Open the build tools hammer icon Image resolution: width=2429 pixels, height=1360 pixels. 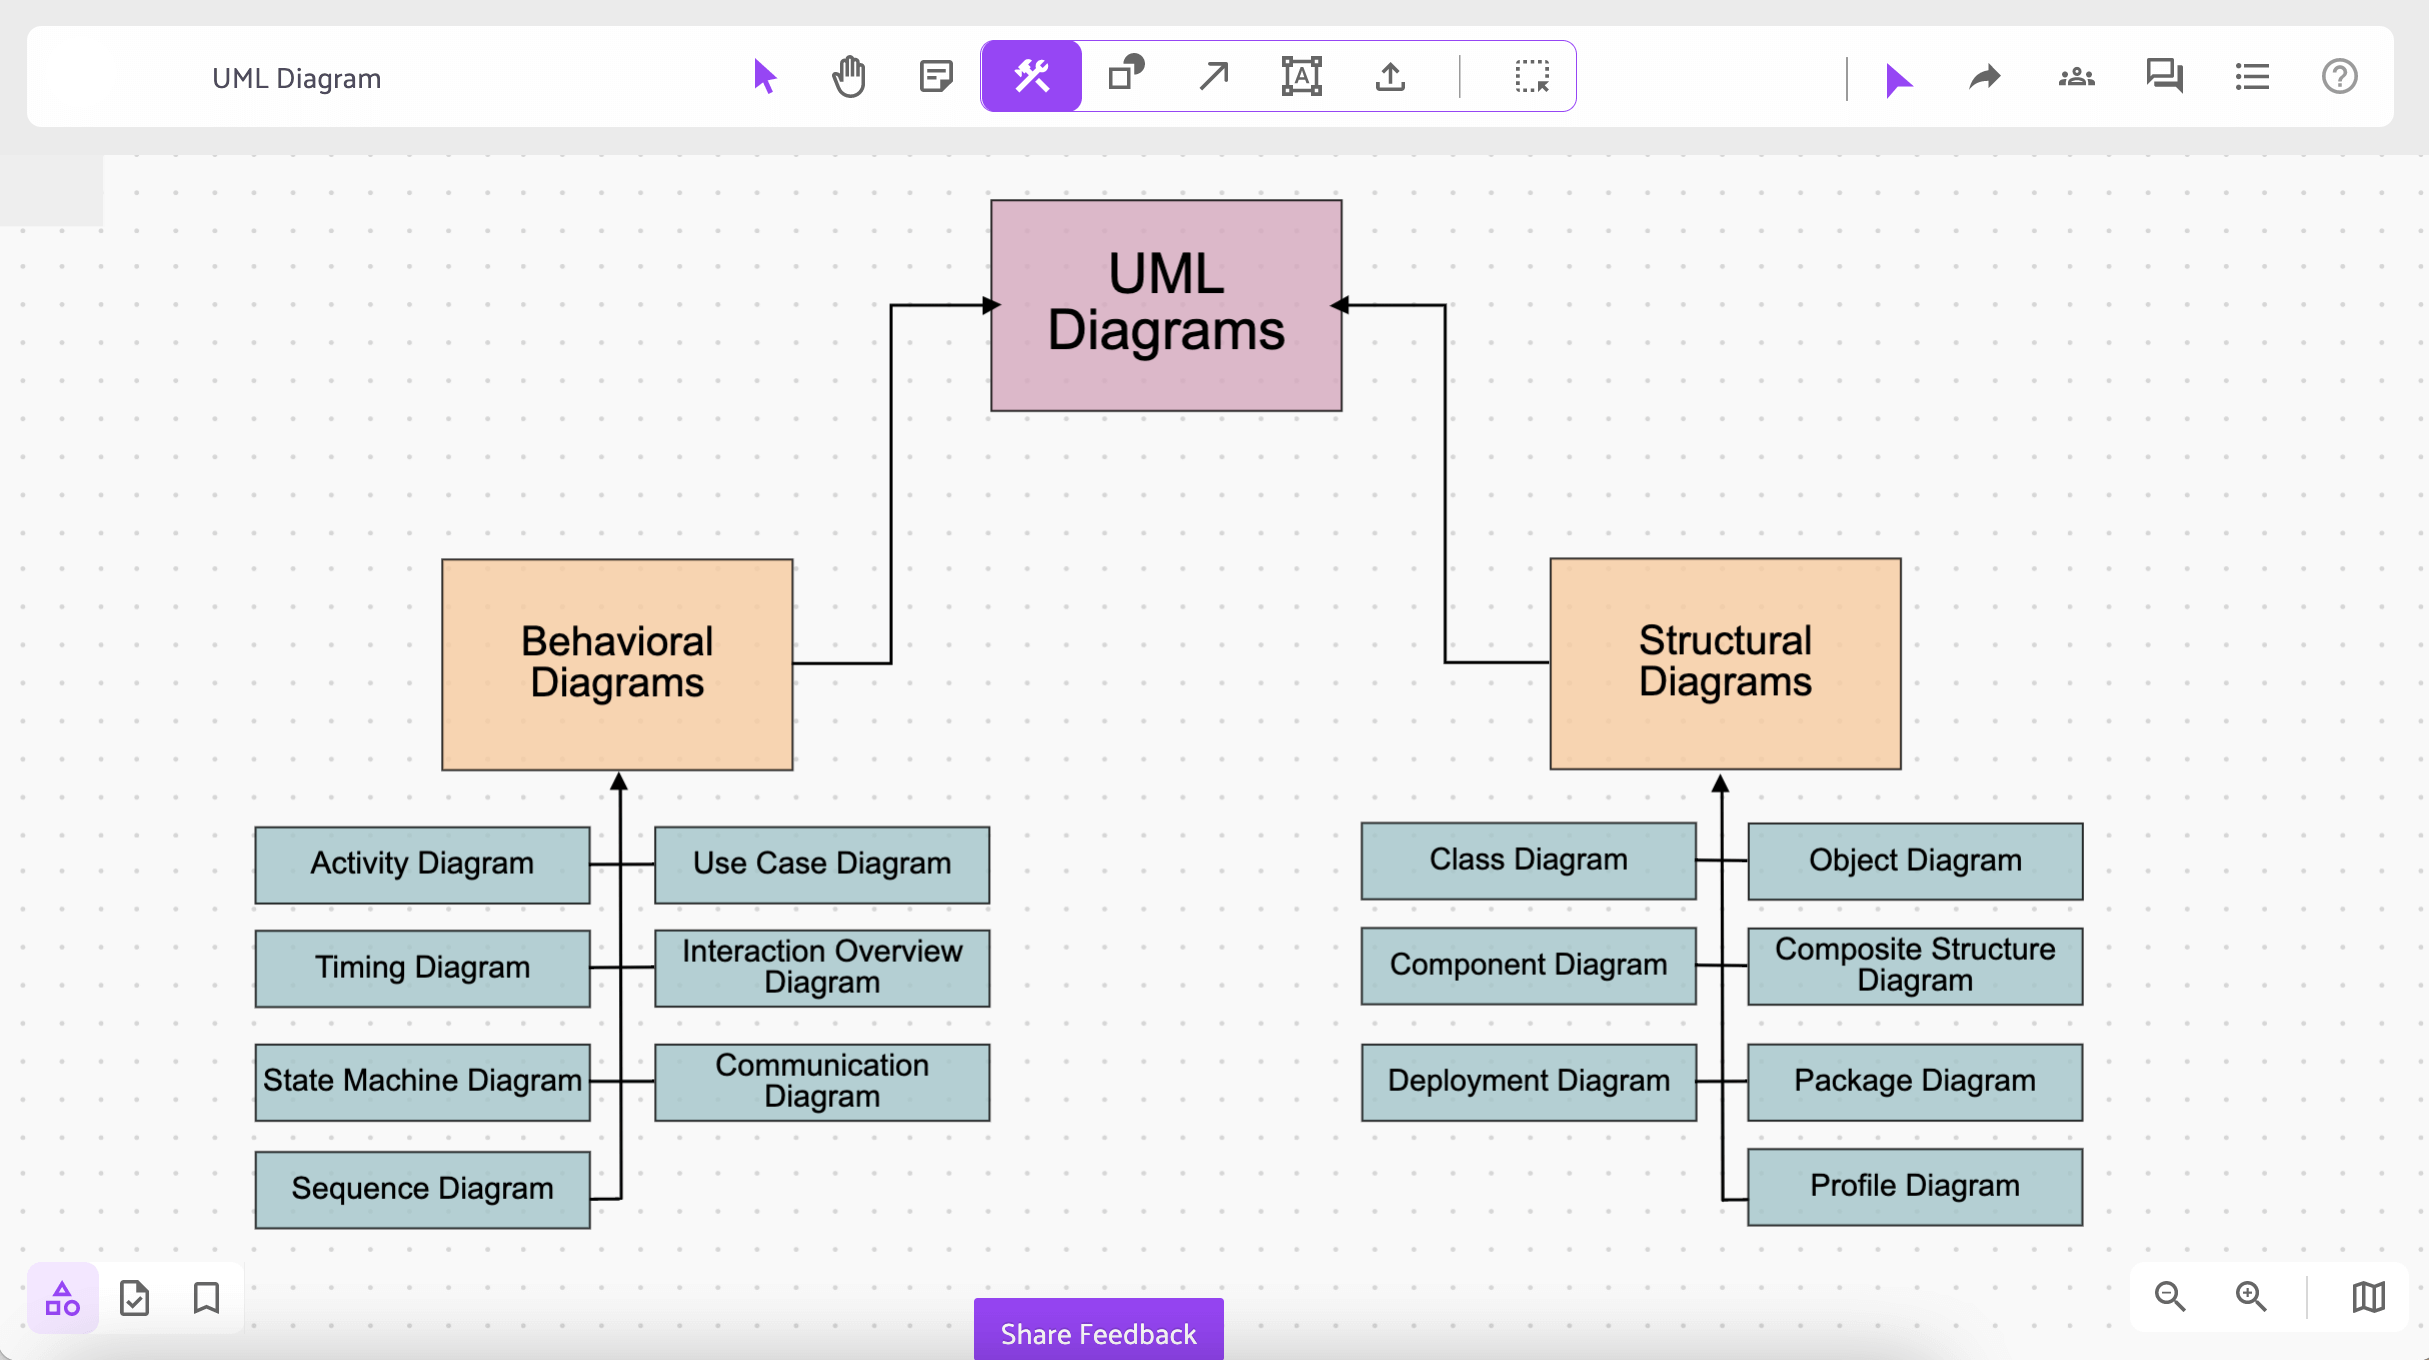[x=1031, y=77]
